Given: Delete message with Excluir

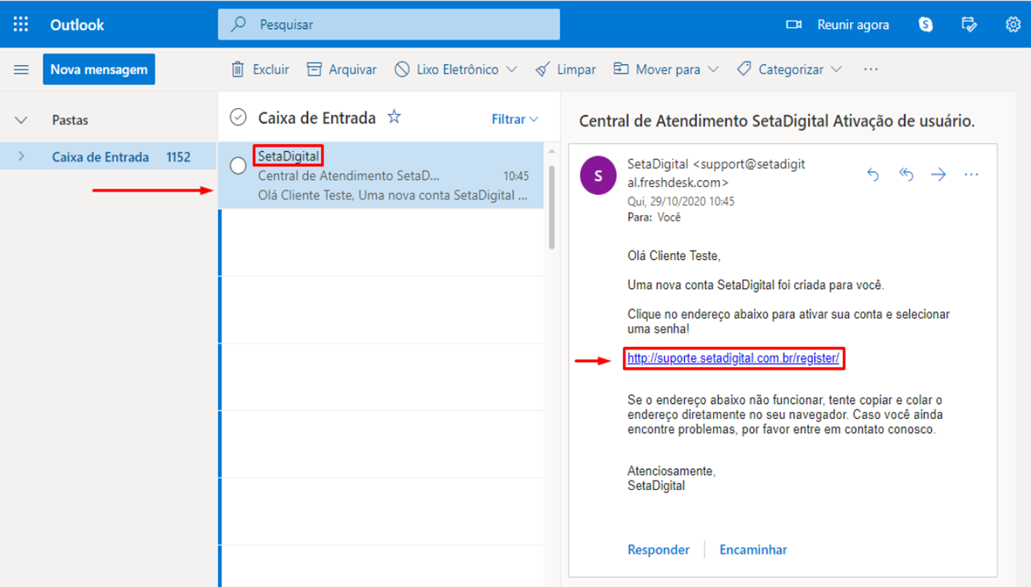Looking at the screenshot, I should pos(260,69).
